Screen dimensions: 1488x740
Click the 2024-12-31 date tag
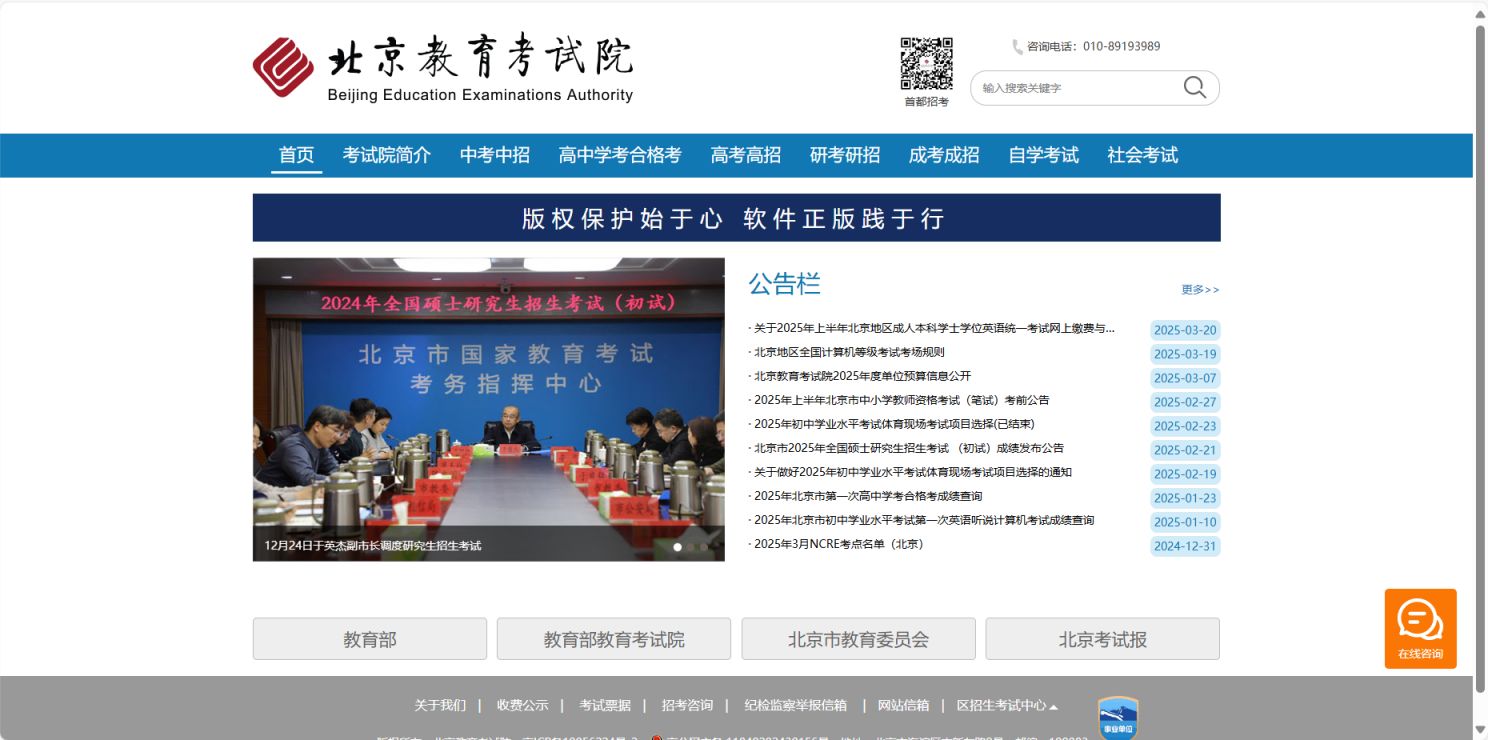coord(1185,547)
